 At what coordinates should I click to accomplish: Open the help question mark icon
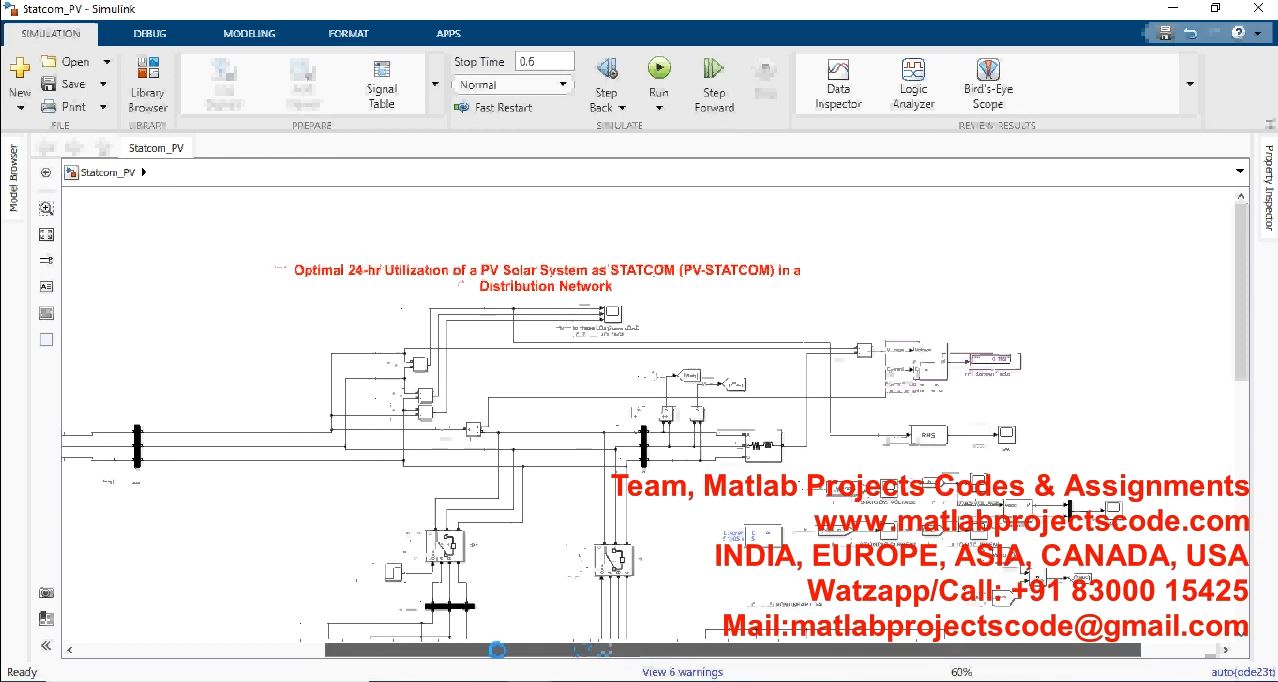click(x=1239, y=33)
